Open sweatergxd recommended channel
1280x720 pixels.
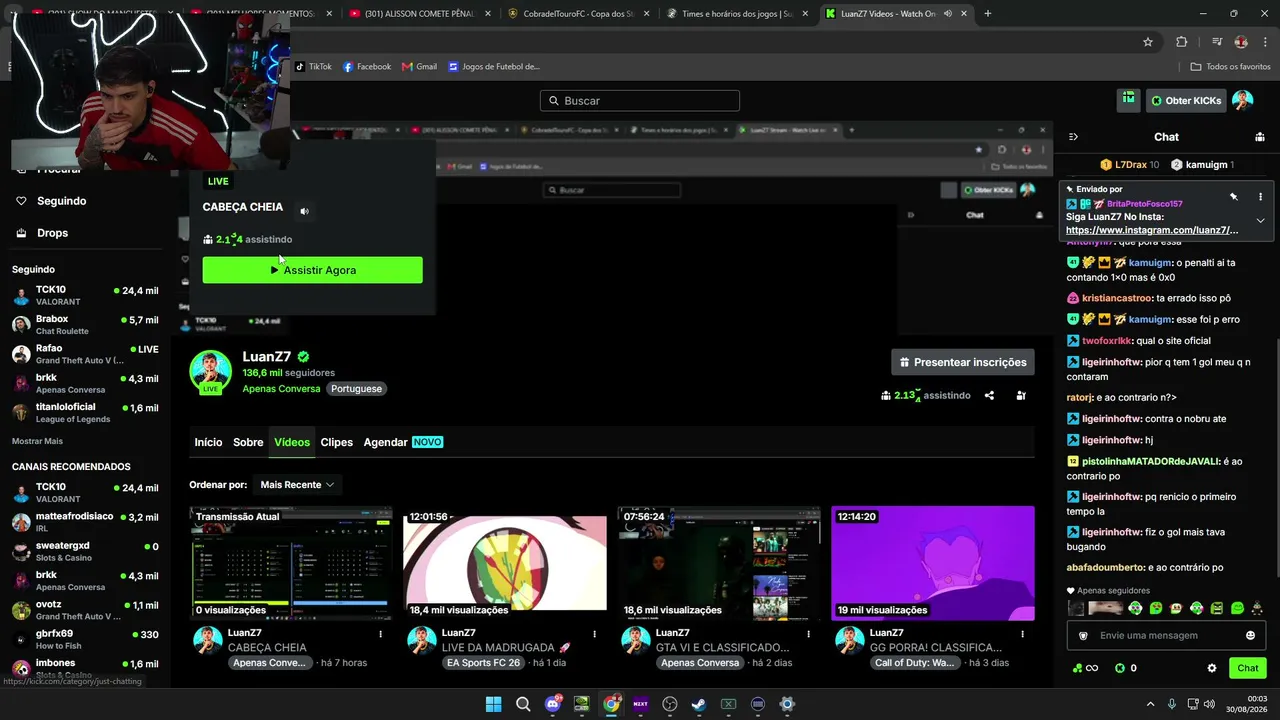[85, 551]
